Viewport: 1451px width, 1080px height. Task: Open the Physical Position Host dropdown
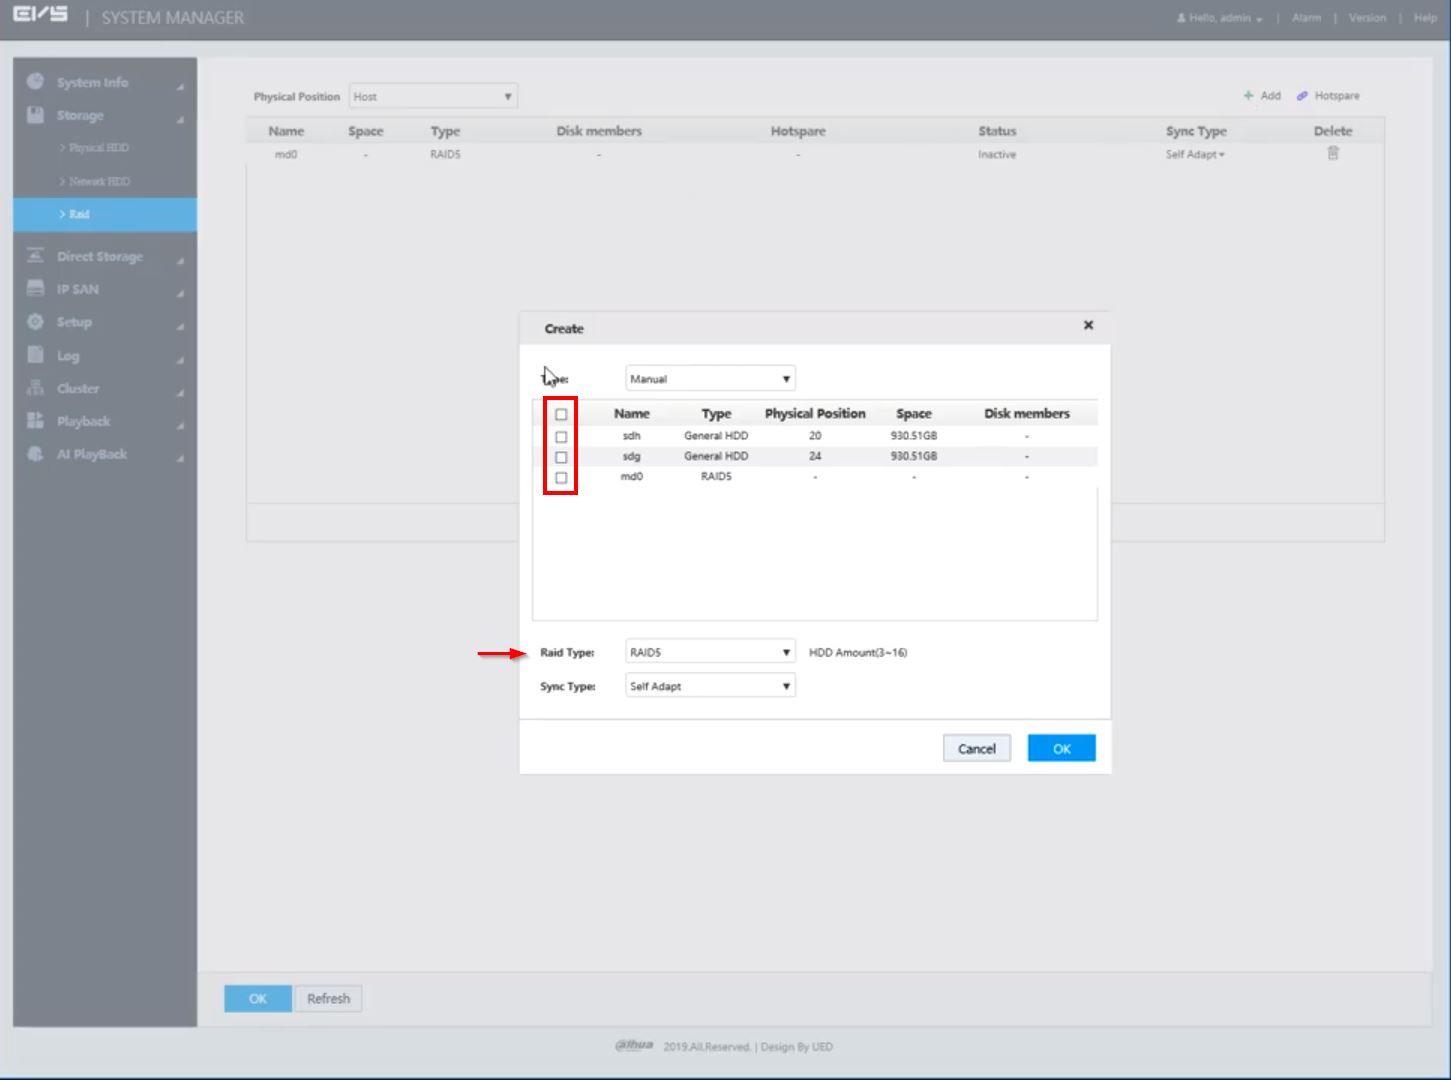(433, 97)
